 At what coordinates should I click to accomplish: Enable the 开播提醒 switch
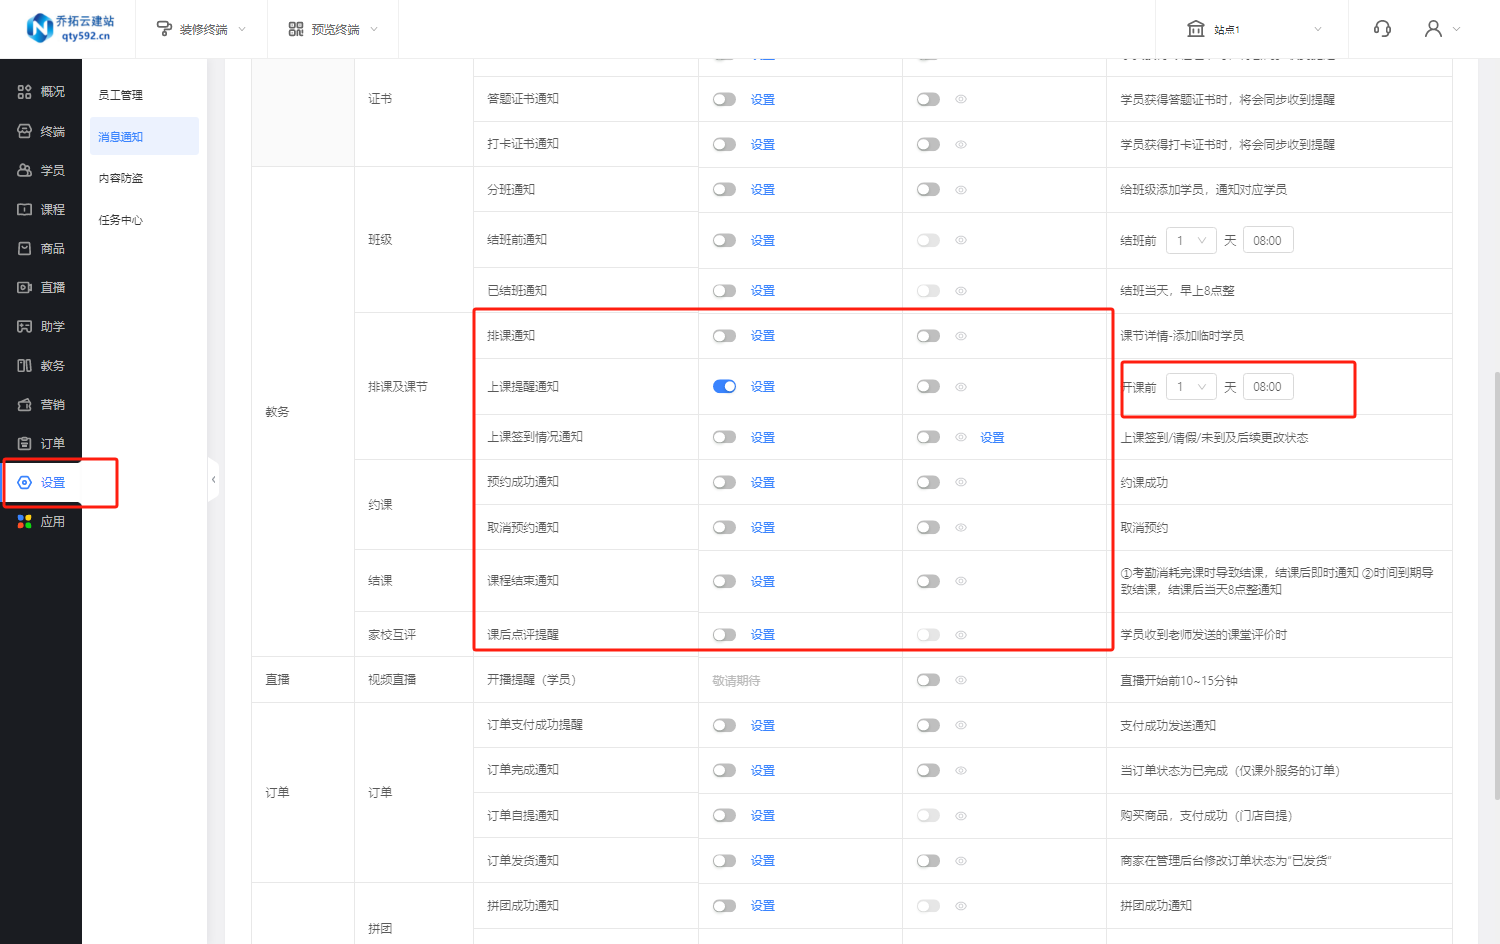pyautogui.click(x=928, y=680)
